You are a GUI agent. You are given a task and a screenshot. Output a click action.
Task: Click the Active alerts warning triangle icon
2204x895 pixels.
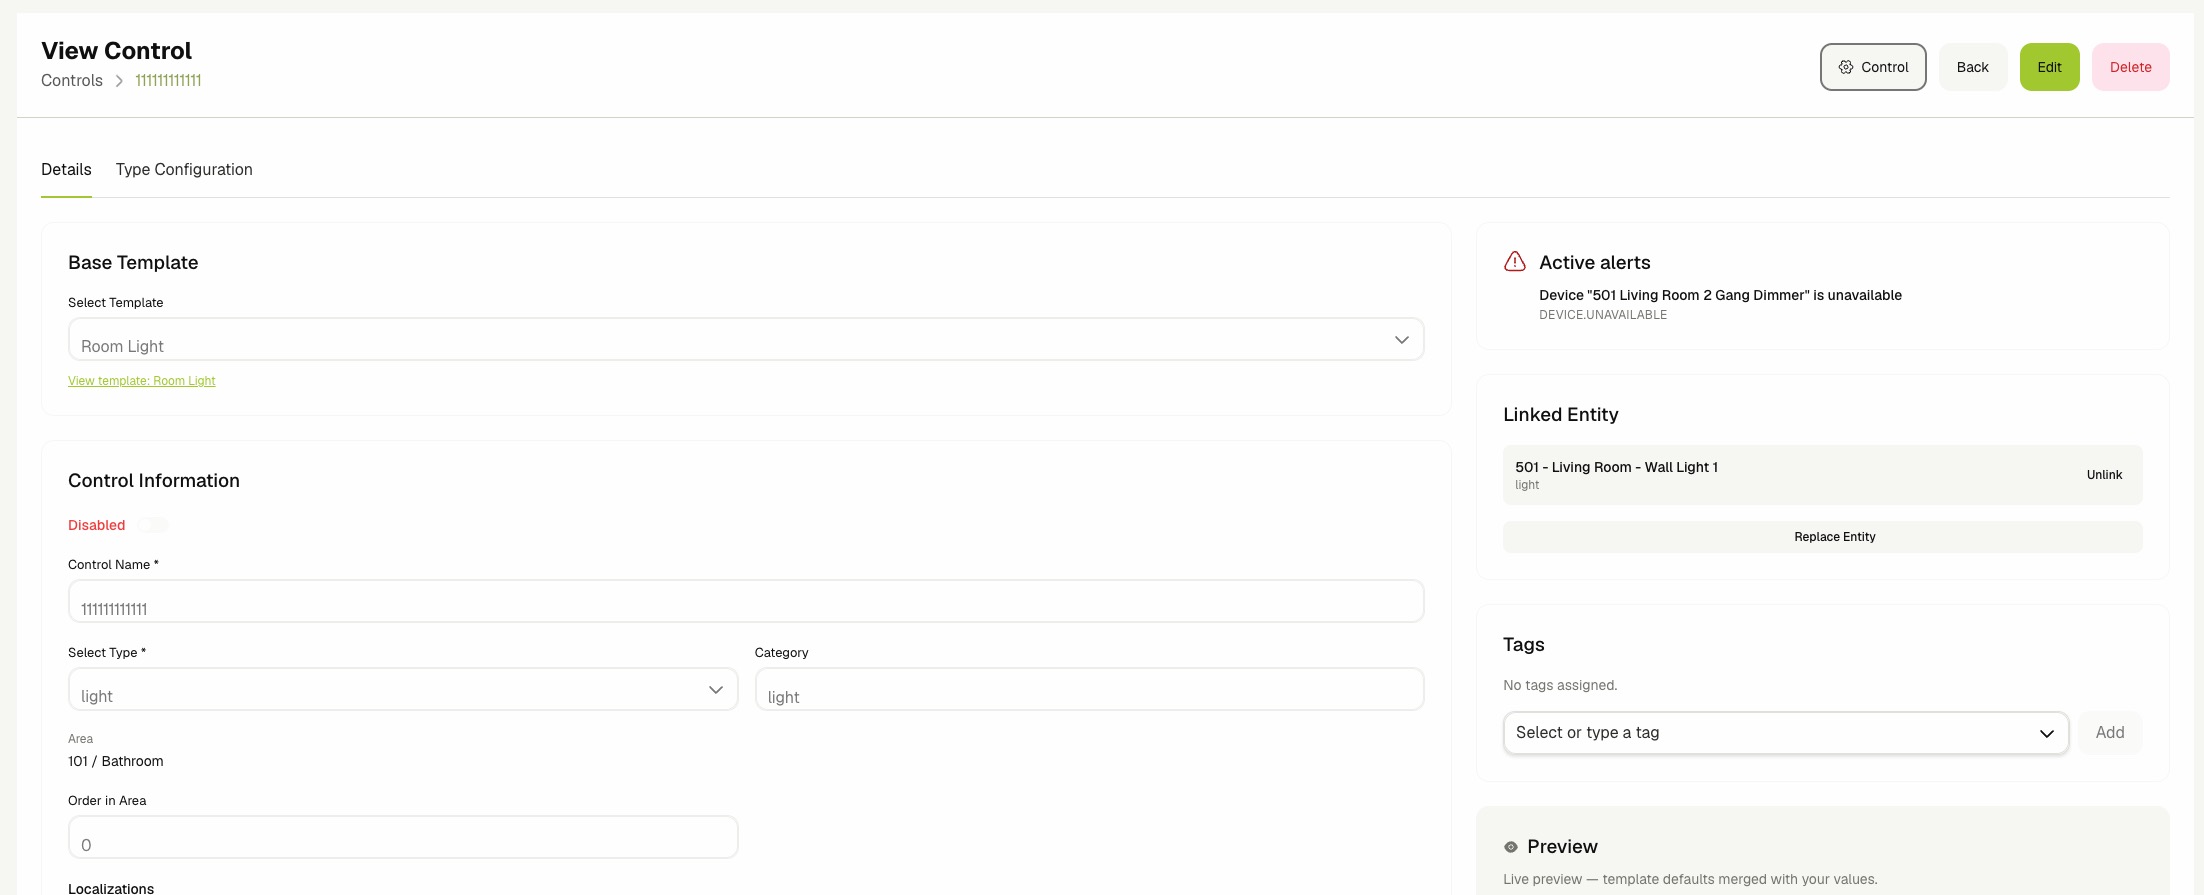coord(1515,262)
